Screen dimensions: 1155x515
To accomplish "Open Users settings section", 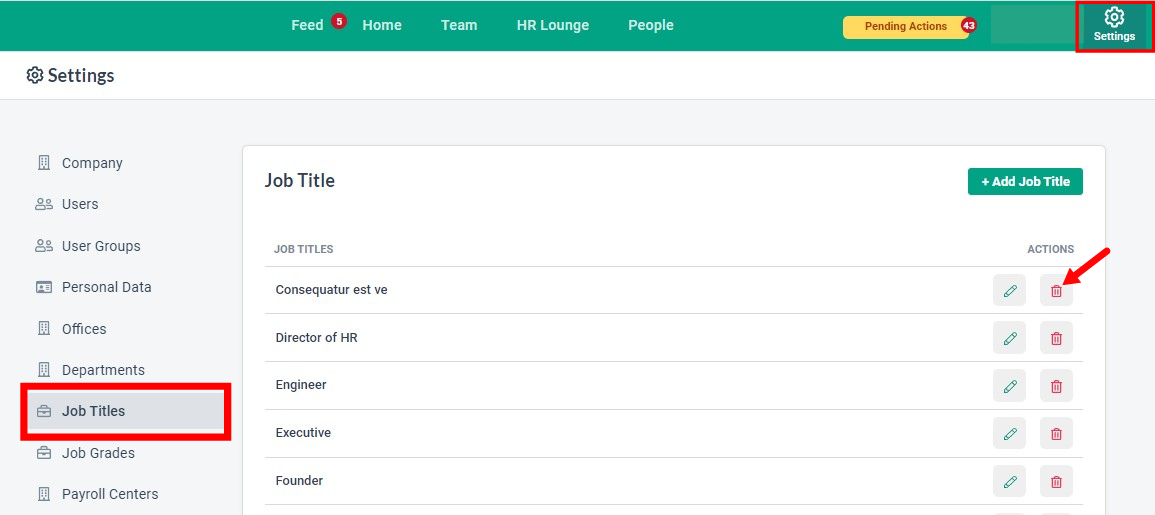I will [66, 204].
